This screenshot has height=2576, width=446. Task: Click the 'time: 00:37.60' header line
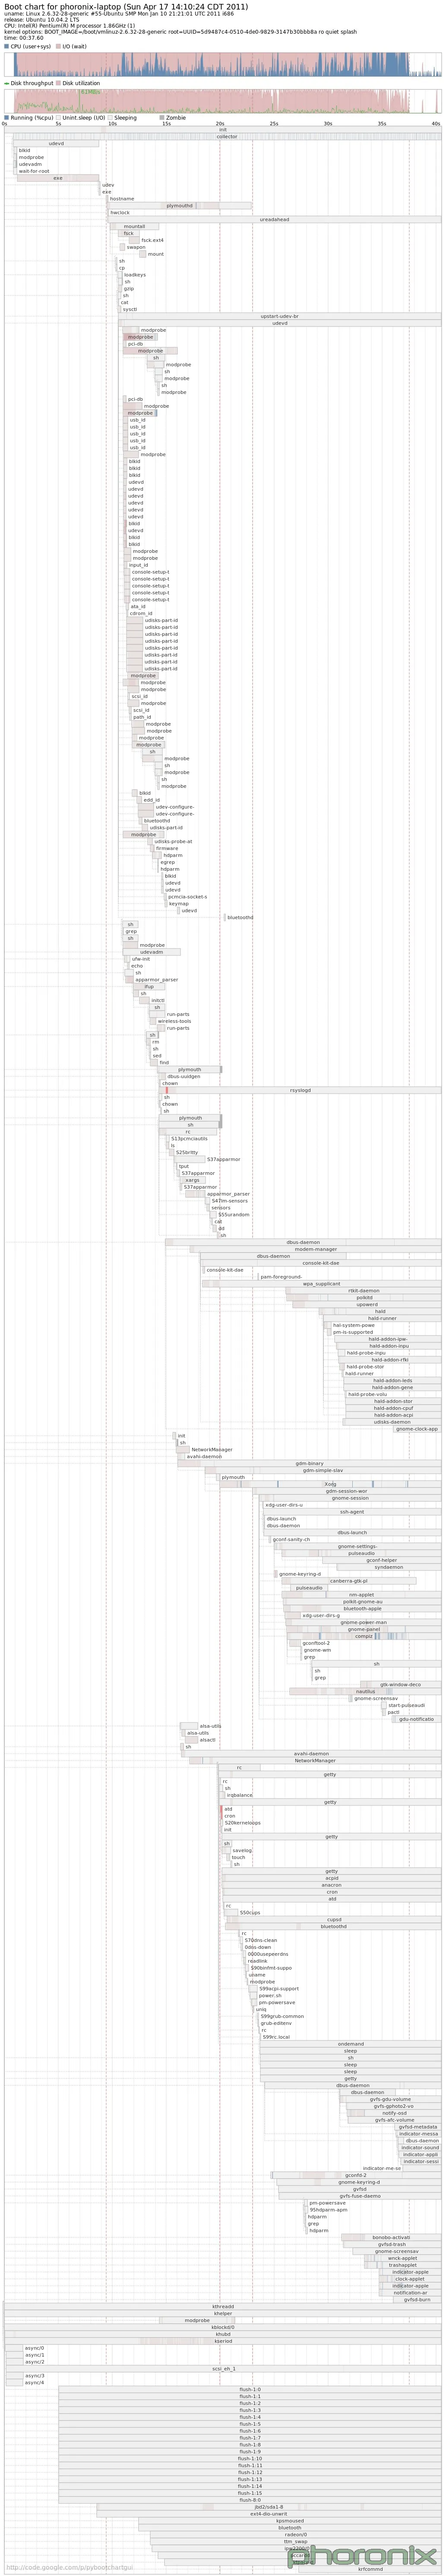(24, 38)
